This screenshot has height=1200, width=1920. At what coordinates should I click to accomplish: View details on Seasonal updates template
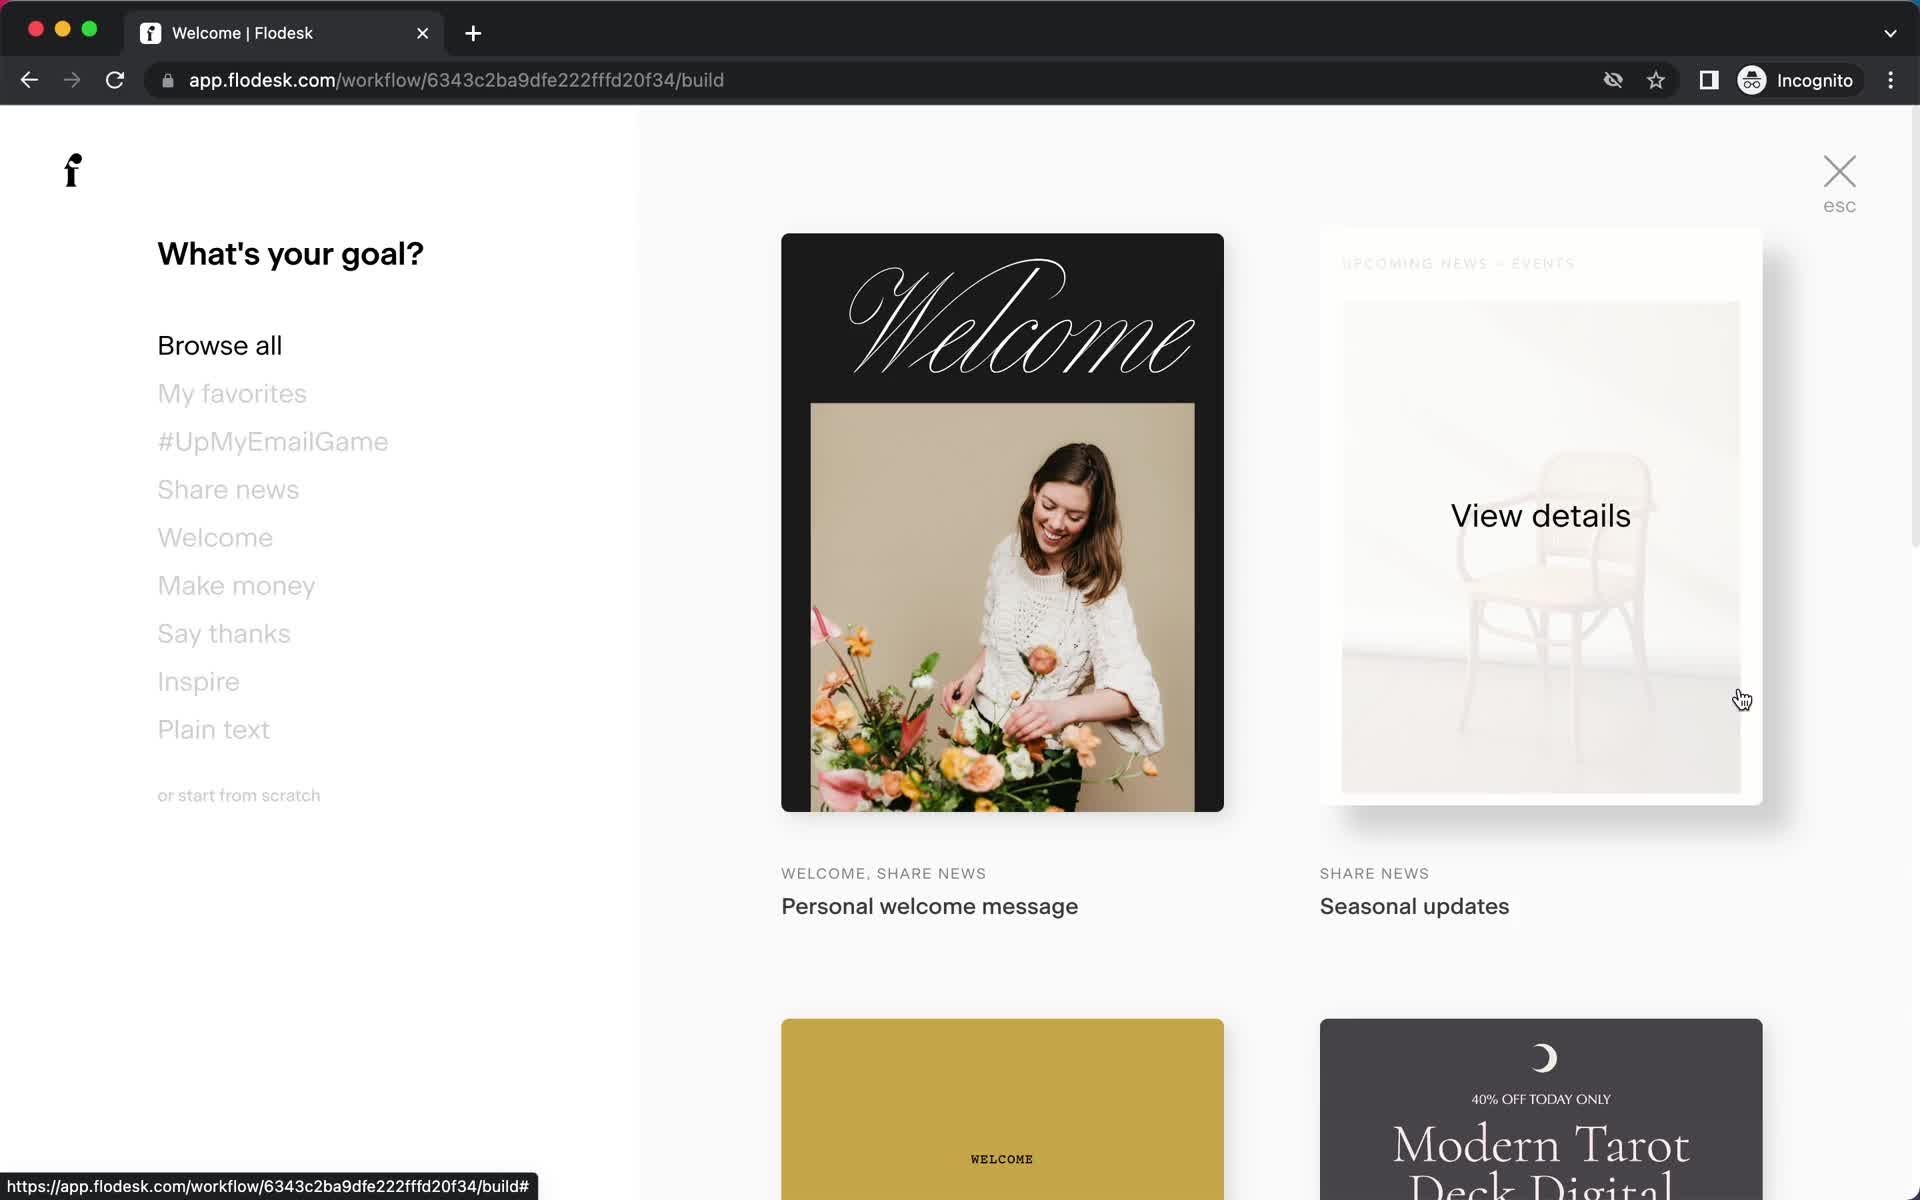pyautogui.click(x=1540, y=516)
